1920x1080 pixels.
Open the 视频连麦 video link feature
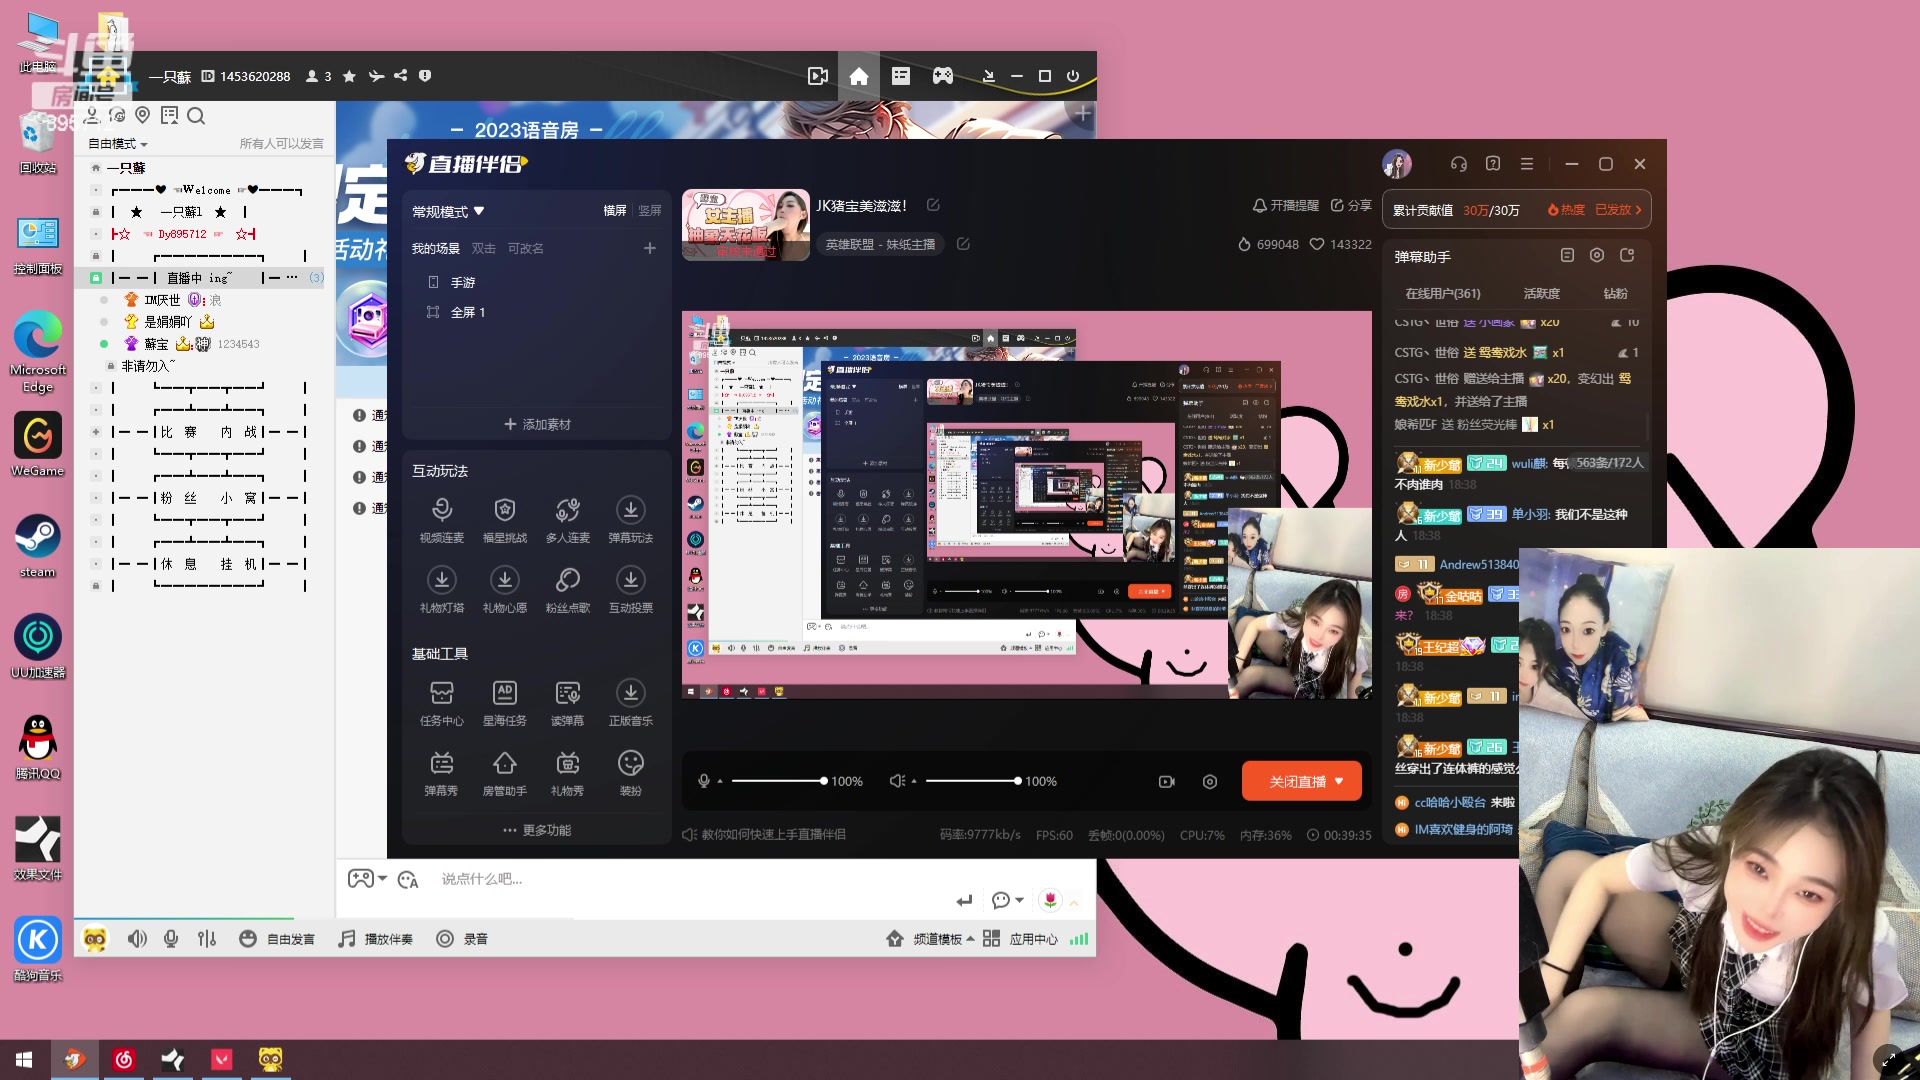click(x=441, y=511)
